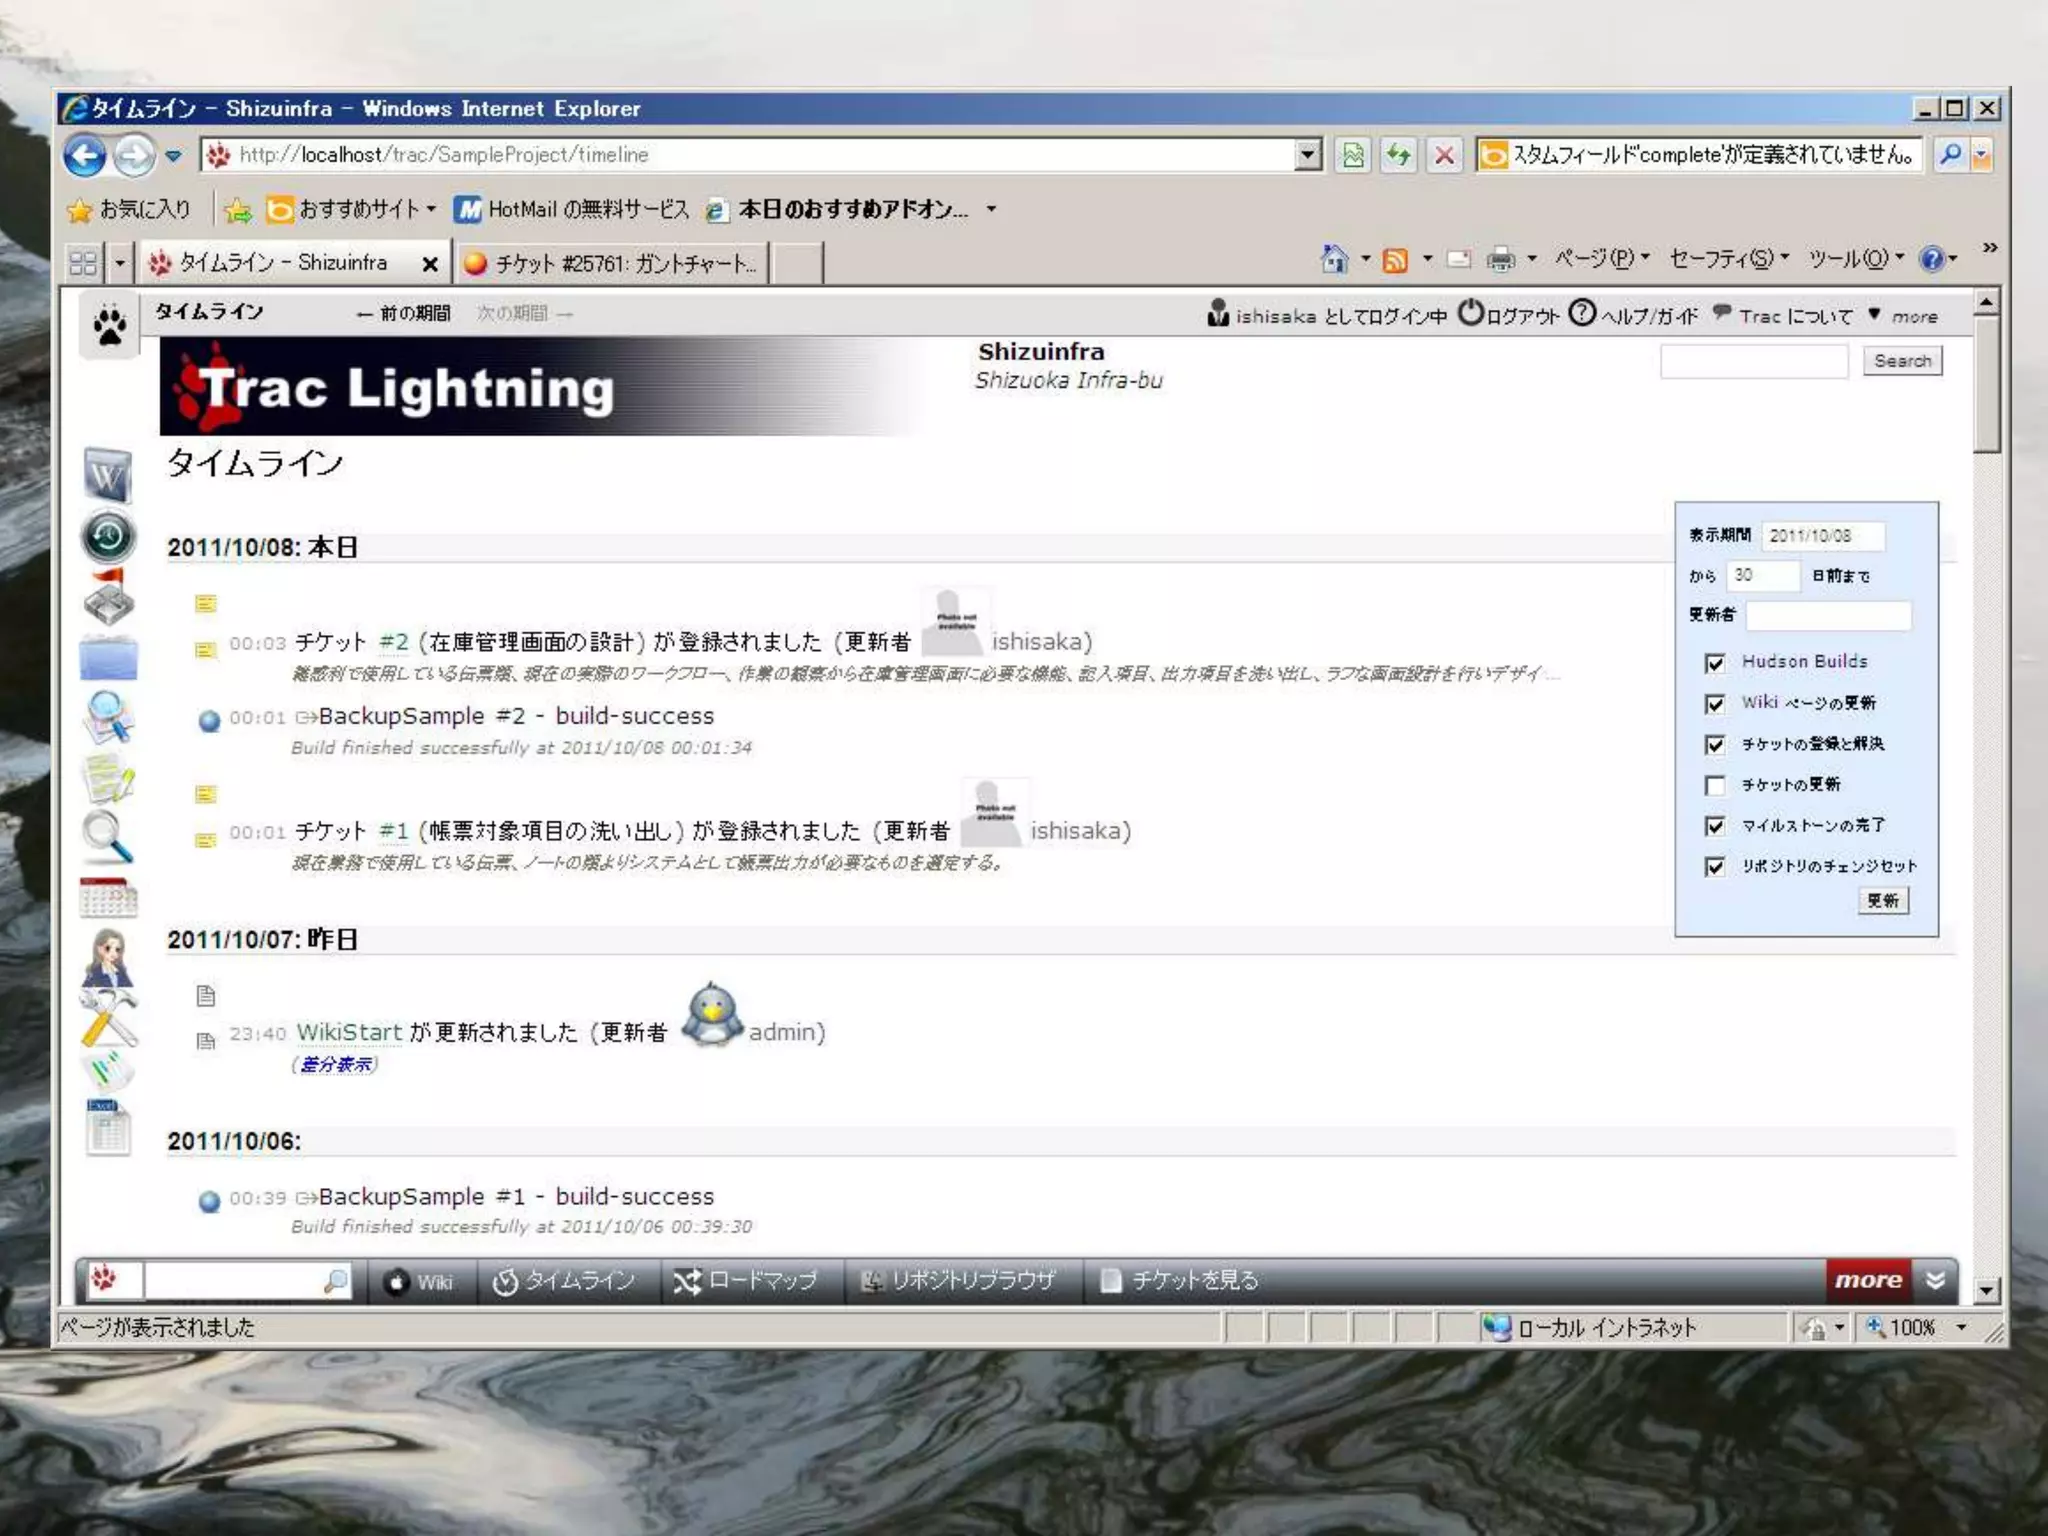
Task: Click the RSS feed icon in toolbar
Action: [x=1395, y=260]
